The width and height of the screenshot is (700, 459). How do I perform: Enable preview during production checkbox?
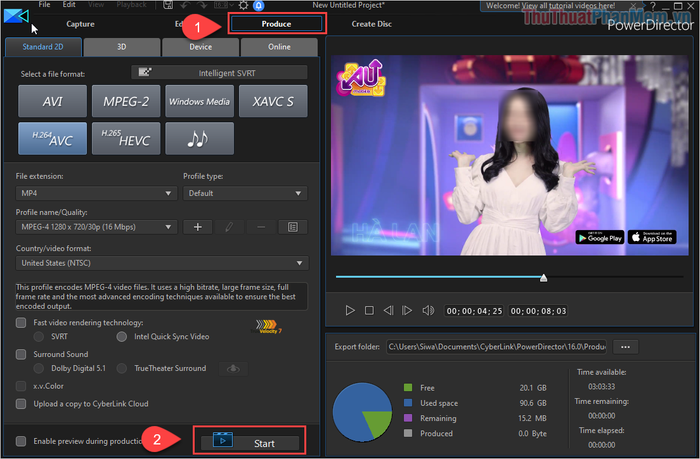[x=21, y=441]
